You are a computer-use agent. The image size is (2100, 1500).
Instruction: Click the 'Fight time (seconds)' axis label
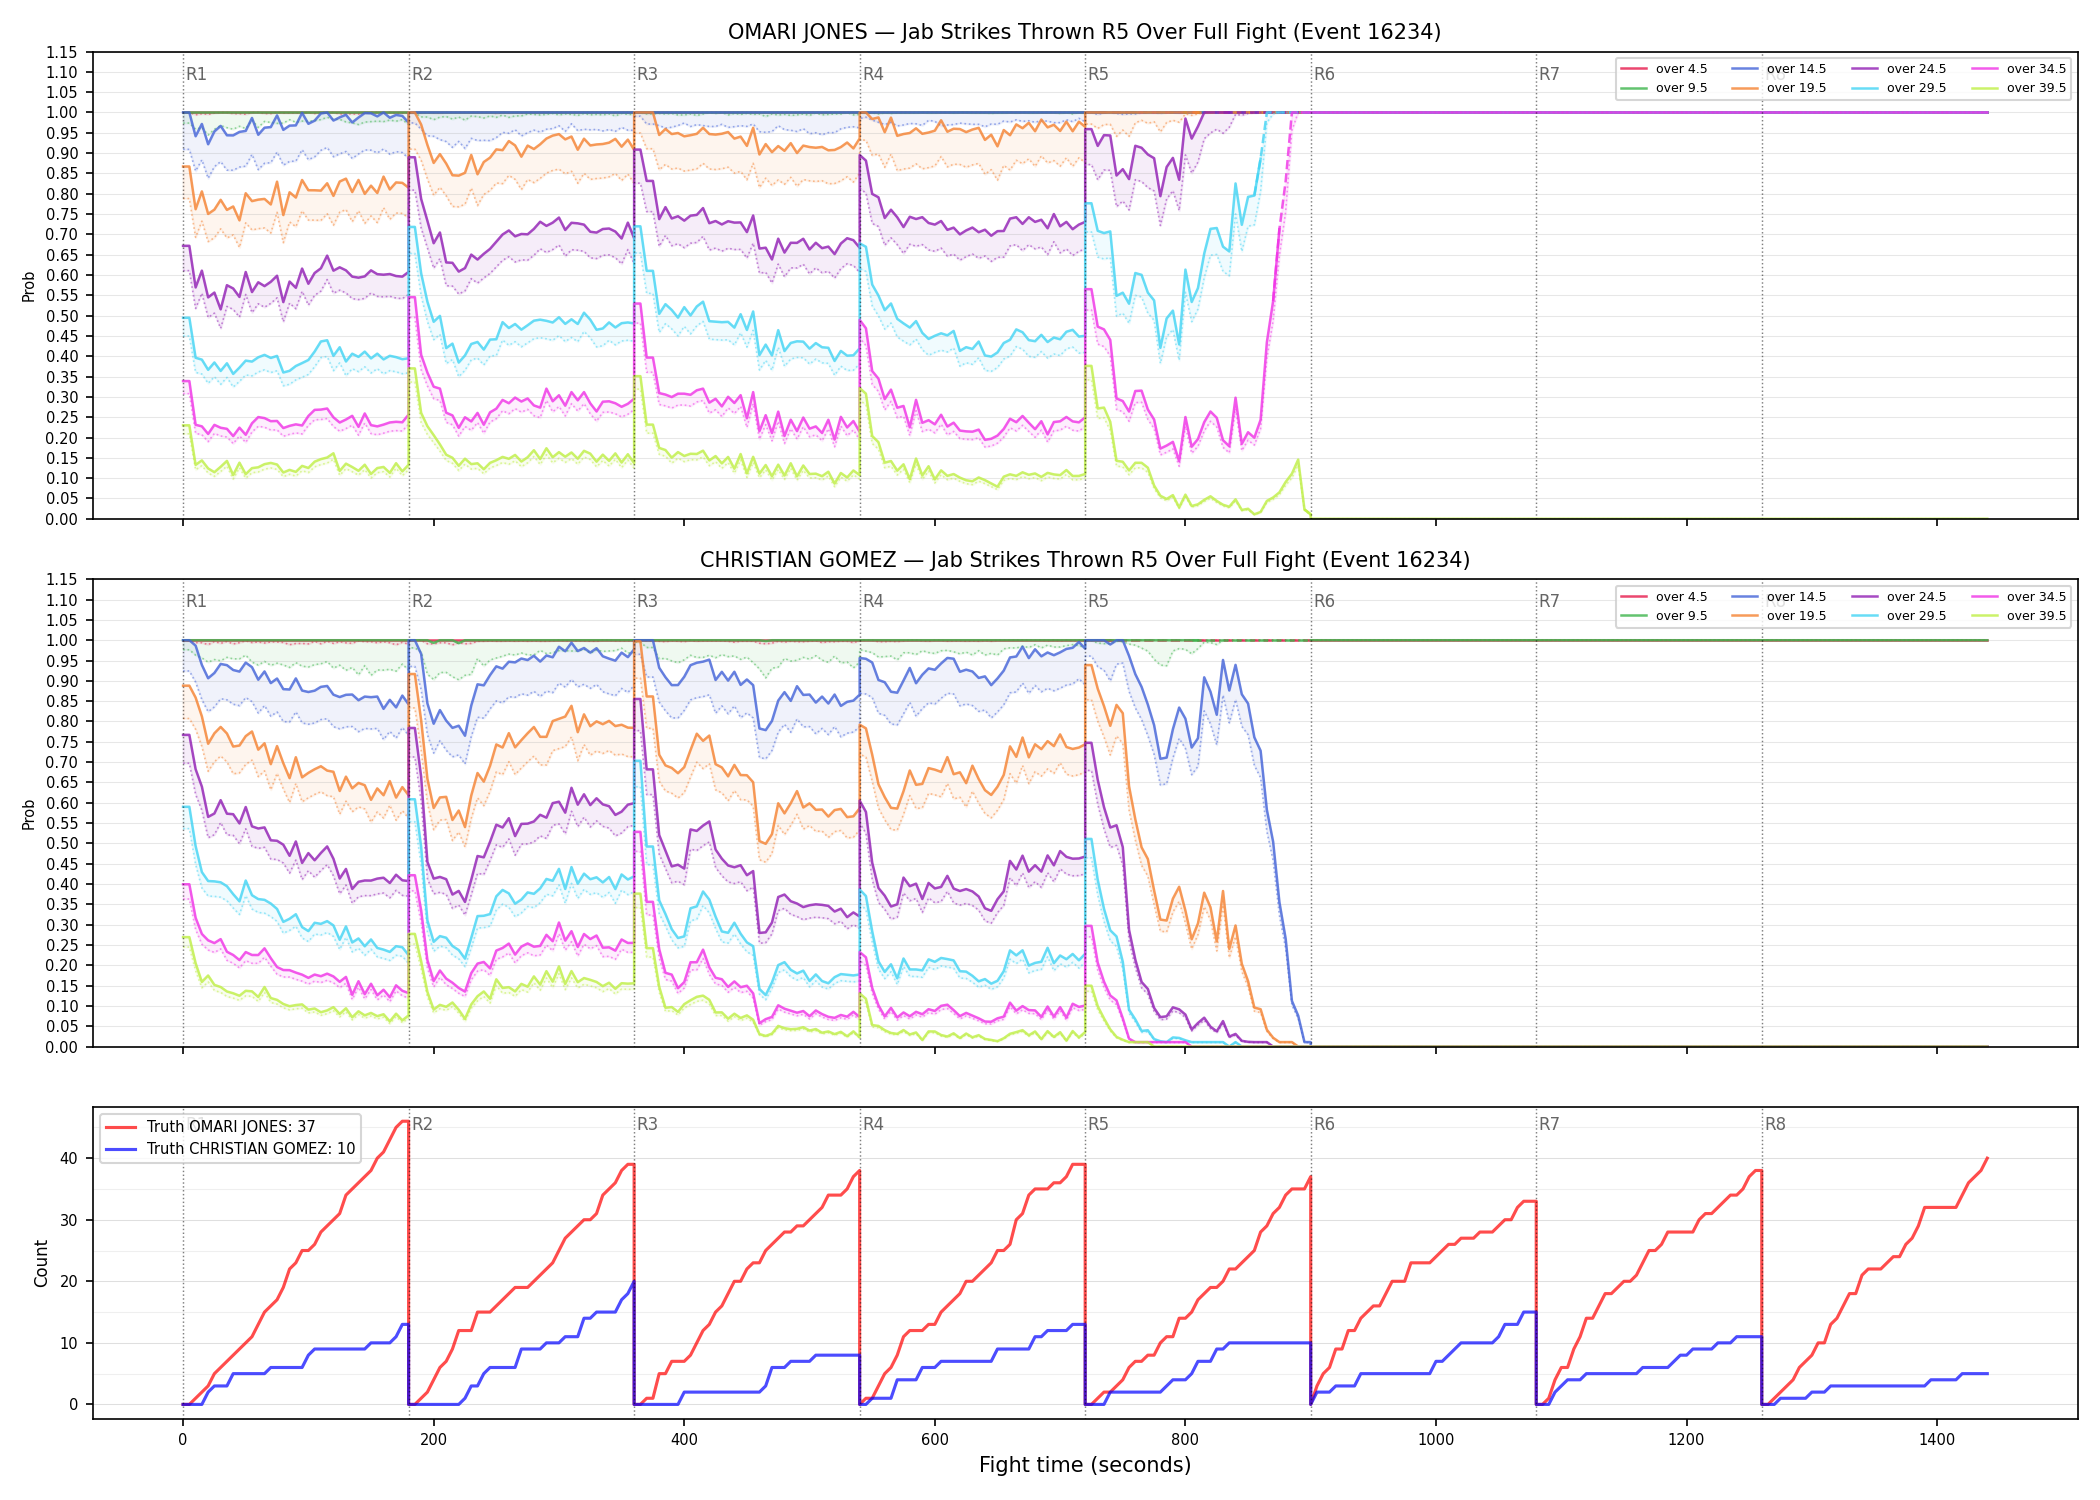click(1085, 1465)
